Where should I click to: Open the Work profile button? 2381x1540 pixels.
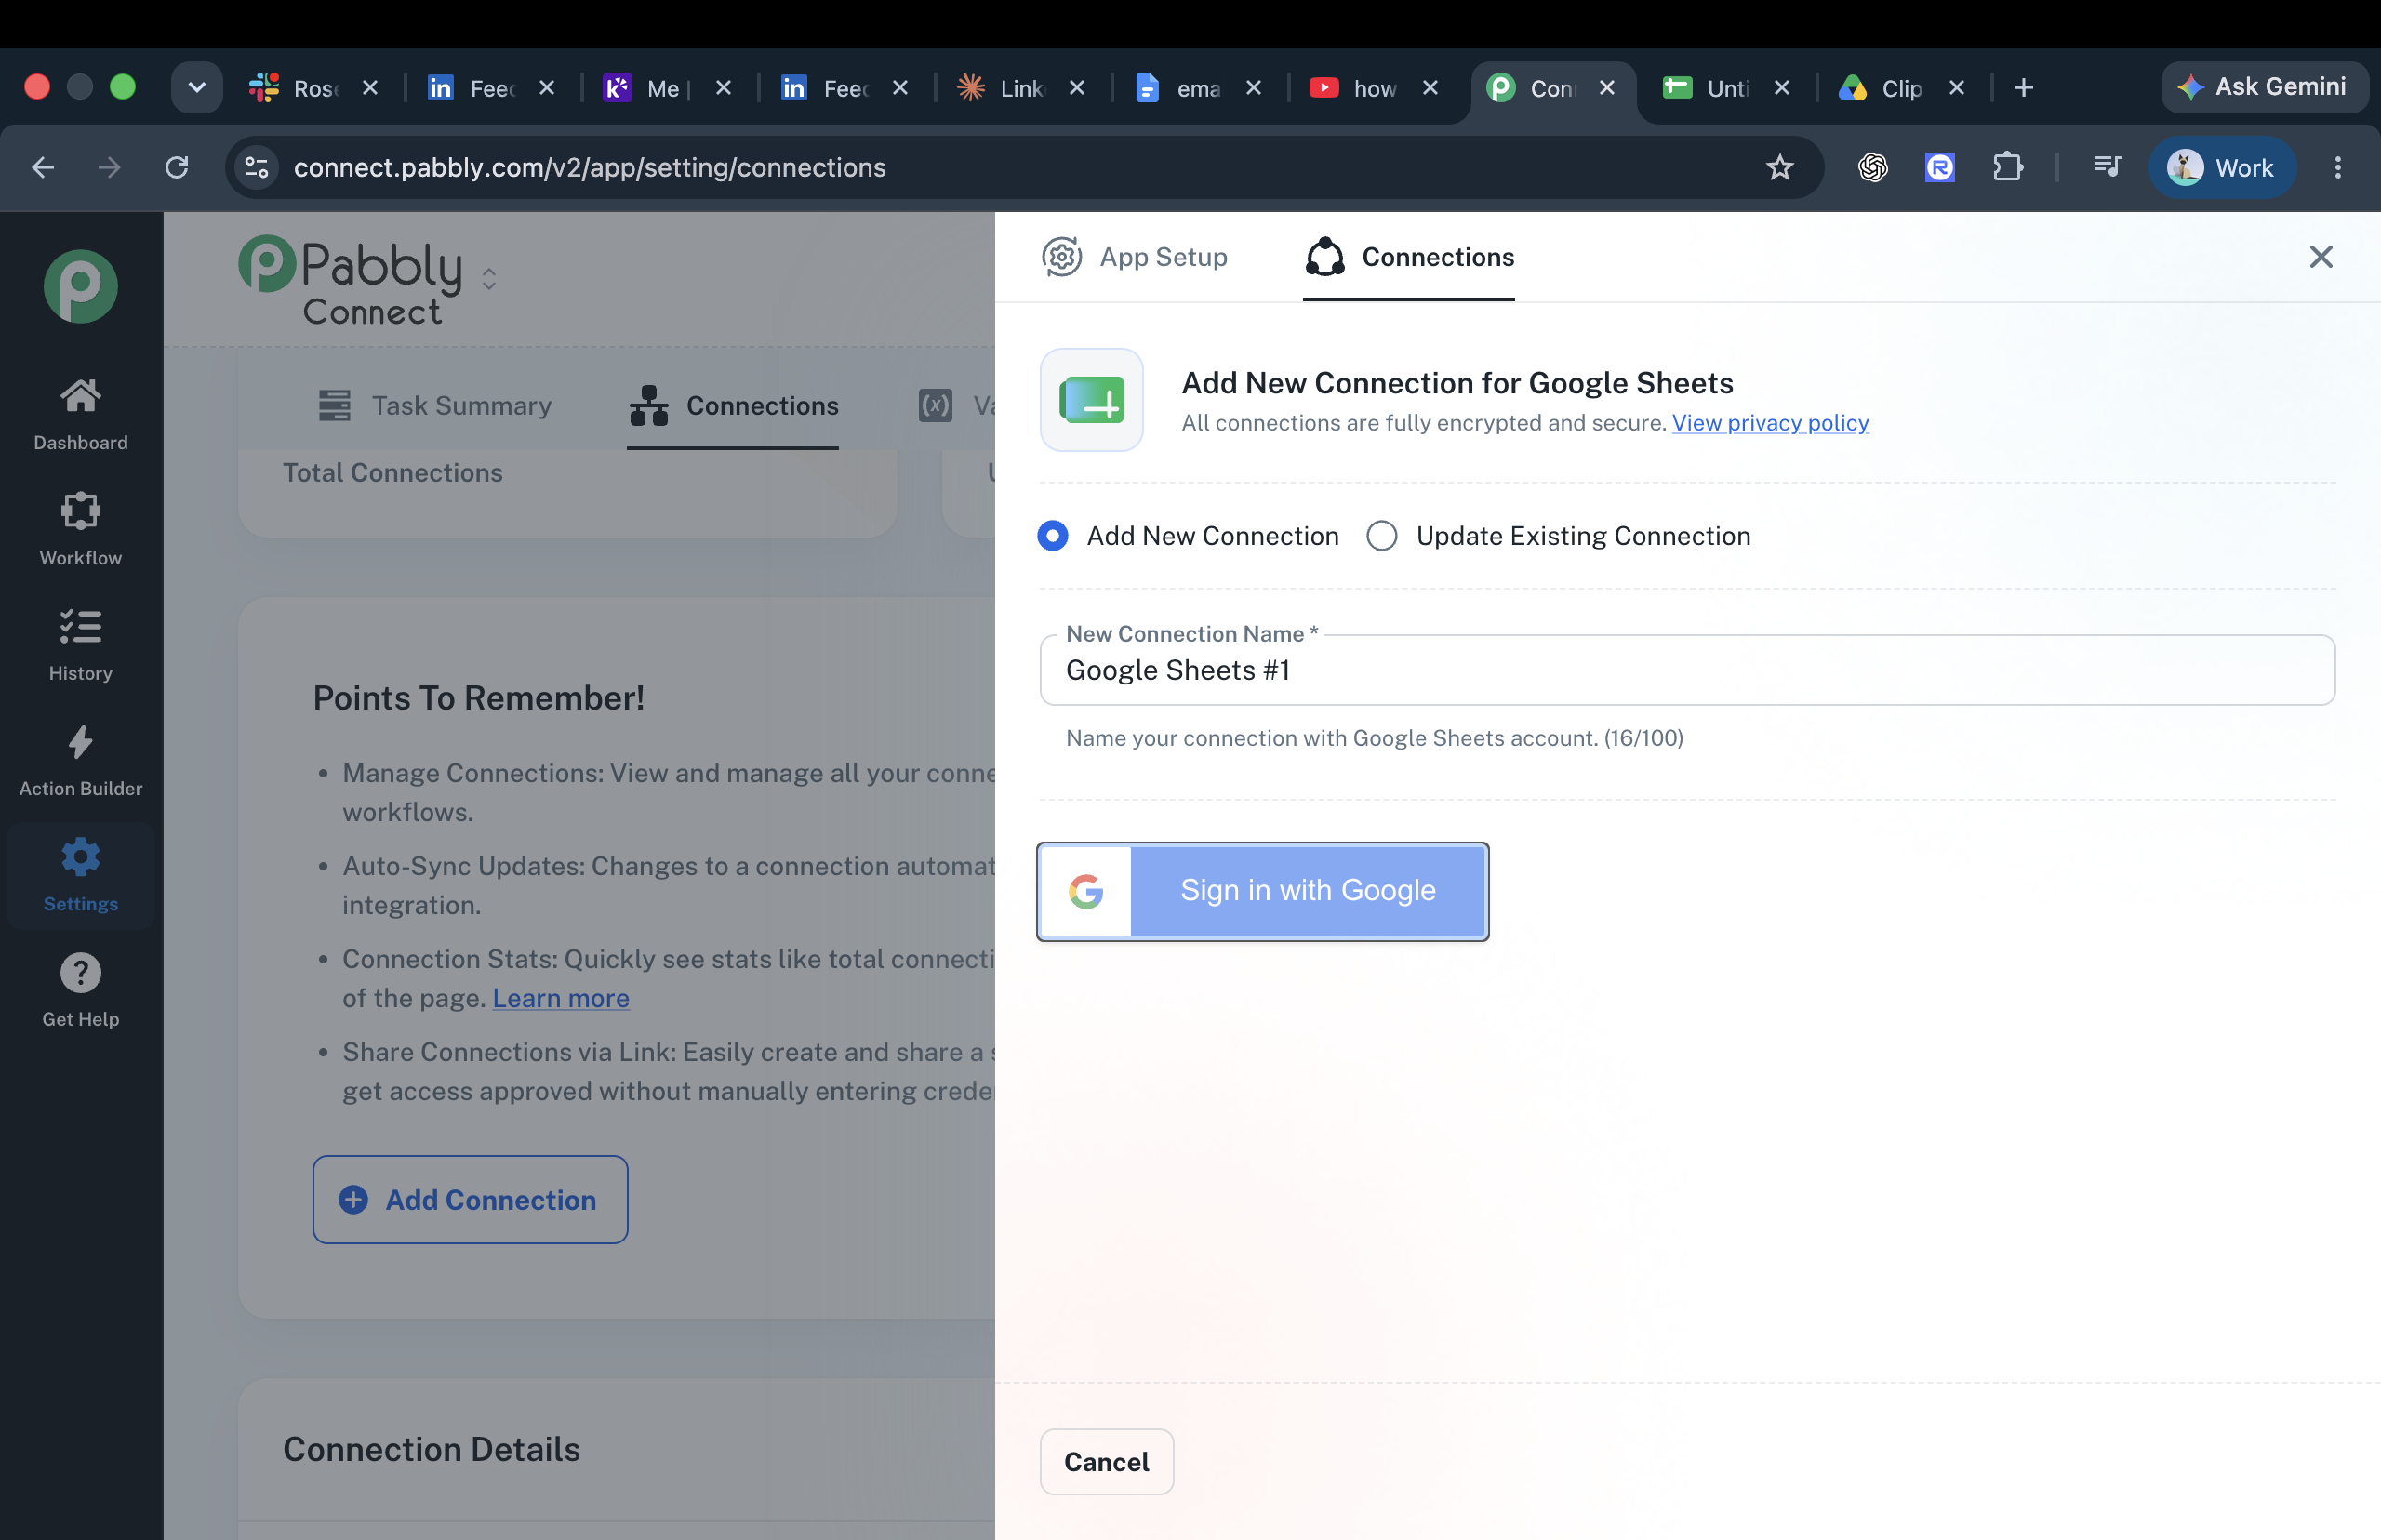click(2221, 167)
